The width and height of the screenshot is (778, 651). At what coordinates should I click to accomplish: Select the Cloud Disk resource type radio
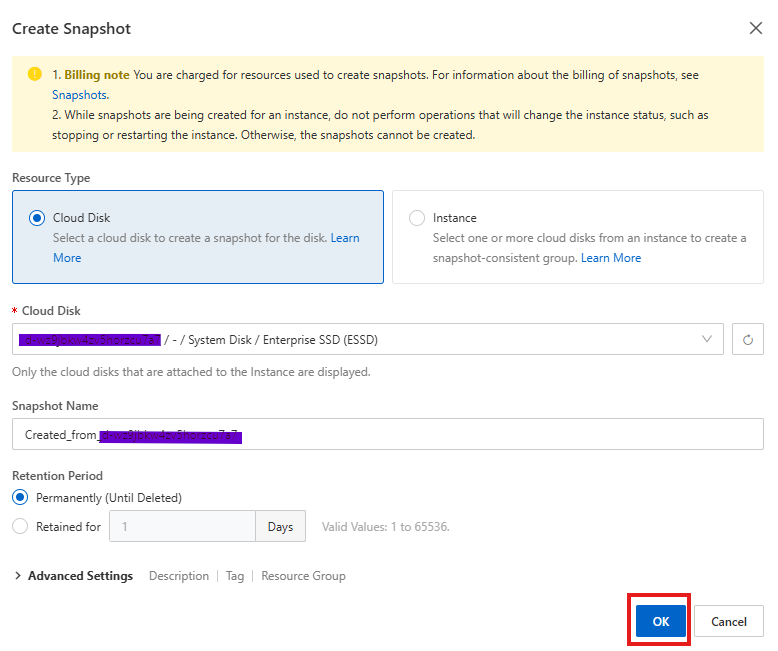(x=37, y=218)
